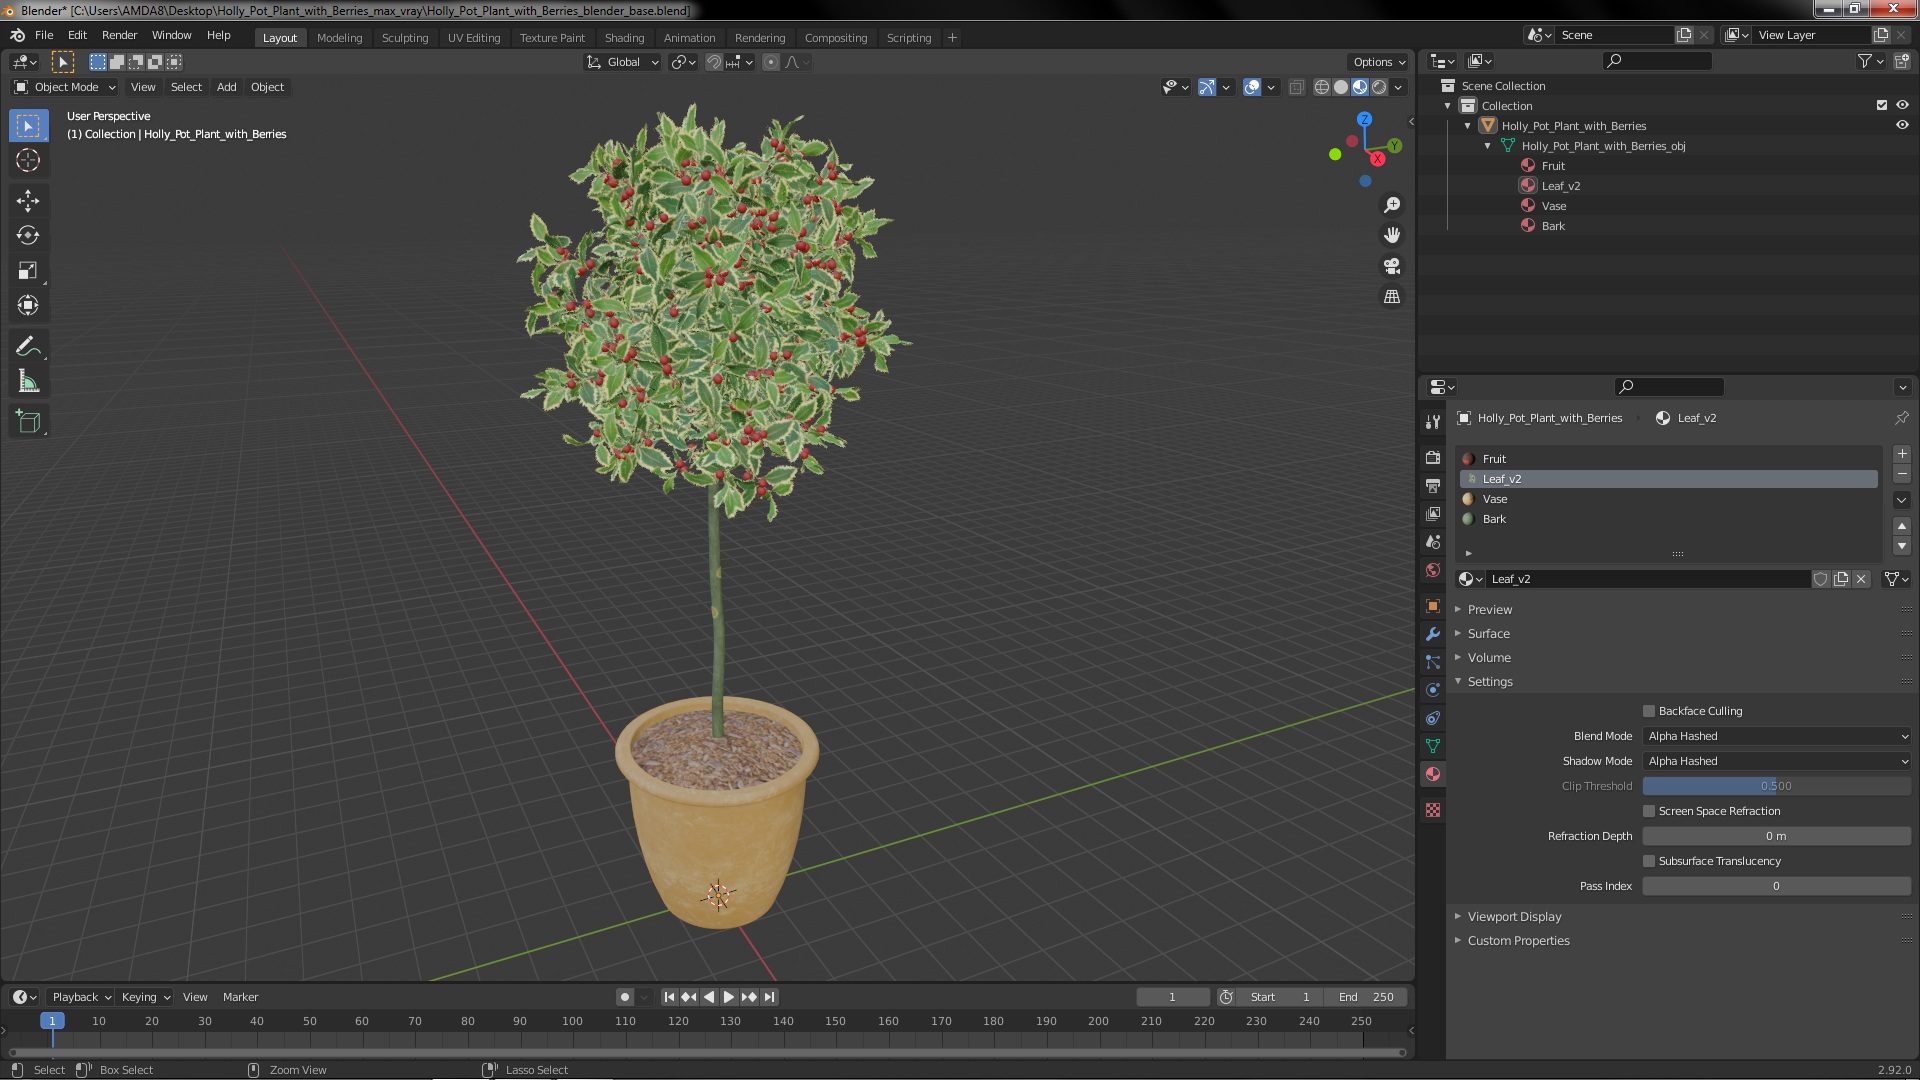Screen dimensions: 1920x1080
Task: Collapse the Settings panel
Action: click(x=1490, y=681)
